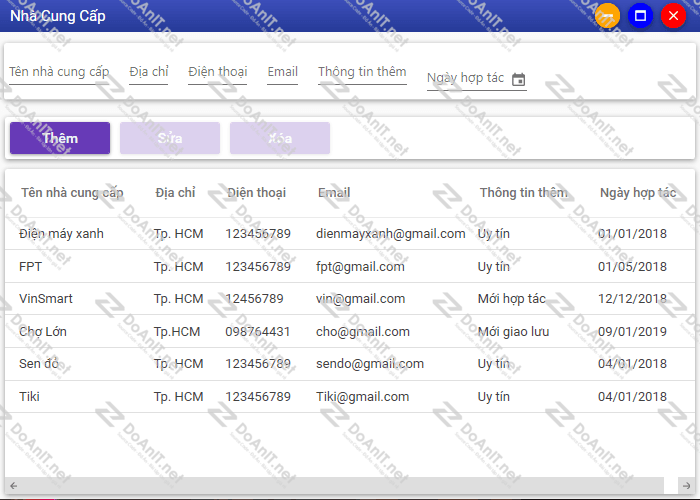Screen dimensions: 700x500
Task: Click date 12/12/2018 cell
Action: 633,299
